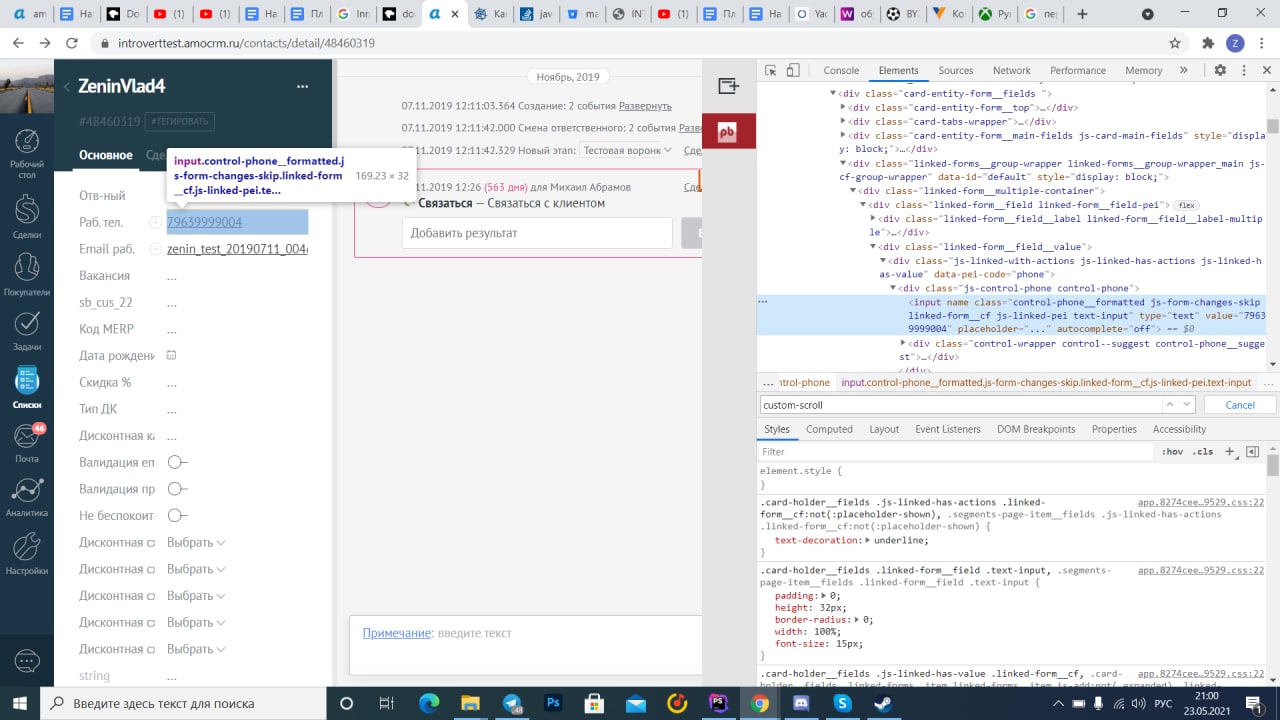The height and width of the screenshot is (720, 1280).
Task: Toggle :hov element state panel
Action: (1172, 452)
